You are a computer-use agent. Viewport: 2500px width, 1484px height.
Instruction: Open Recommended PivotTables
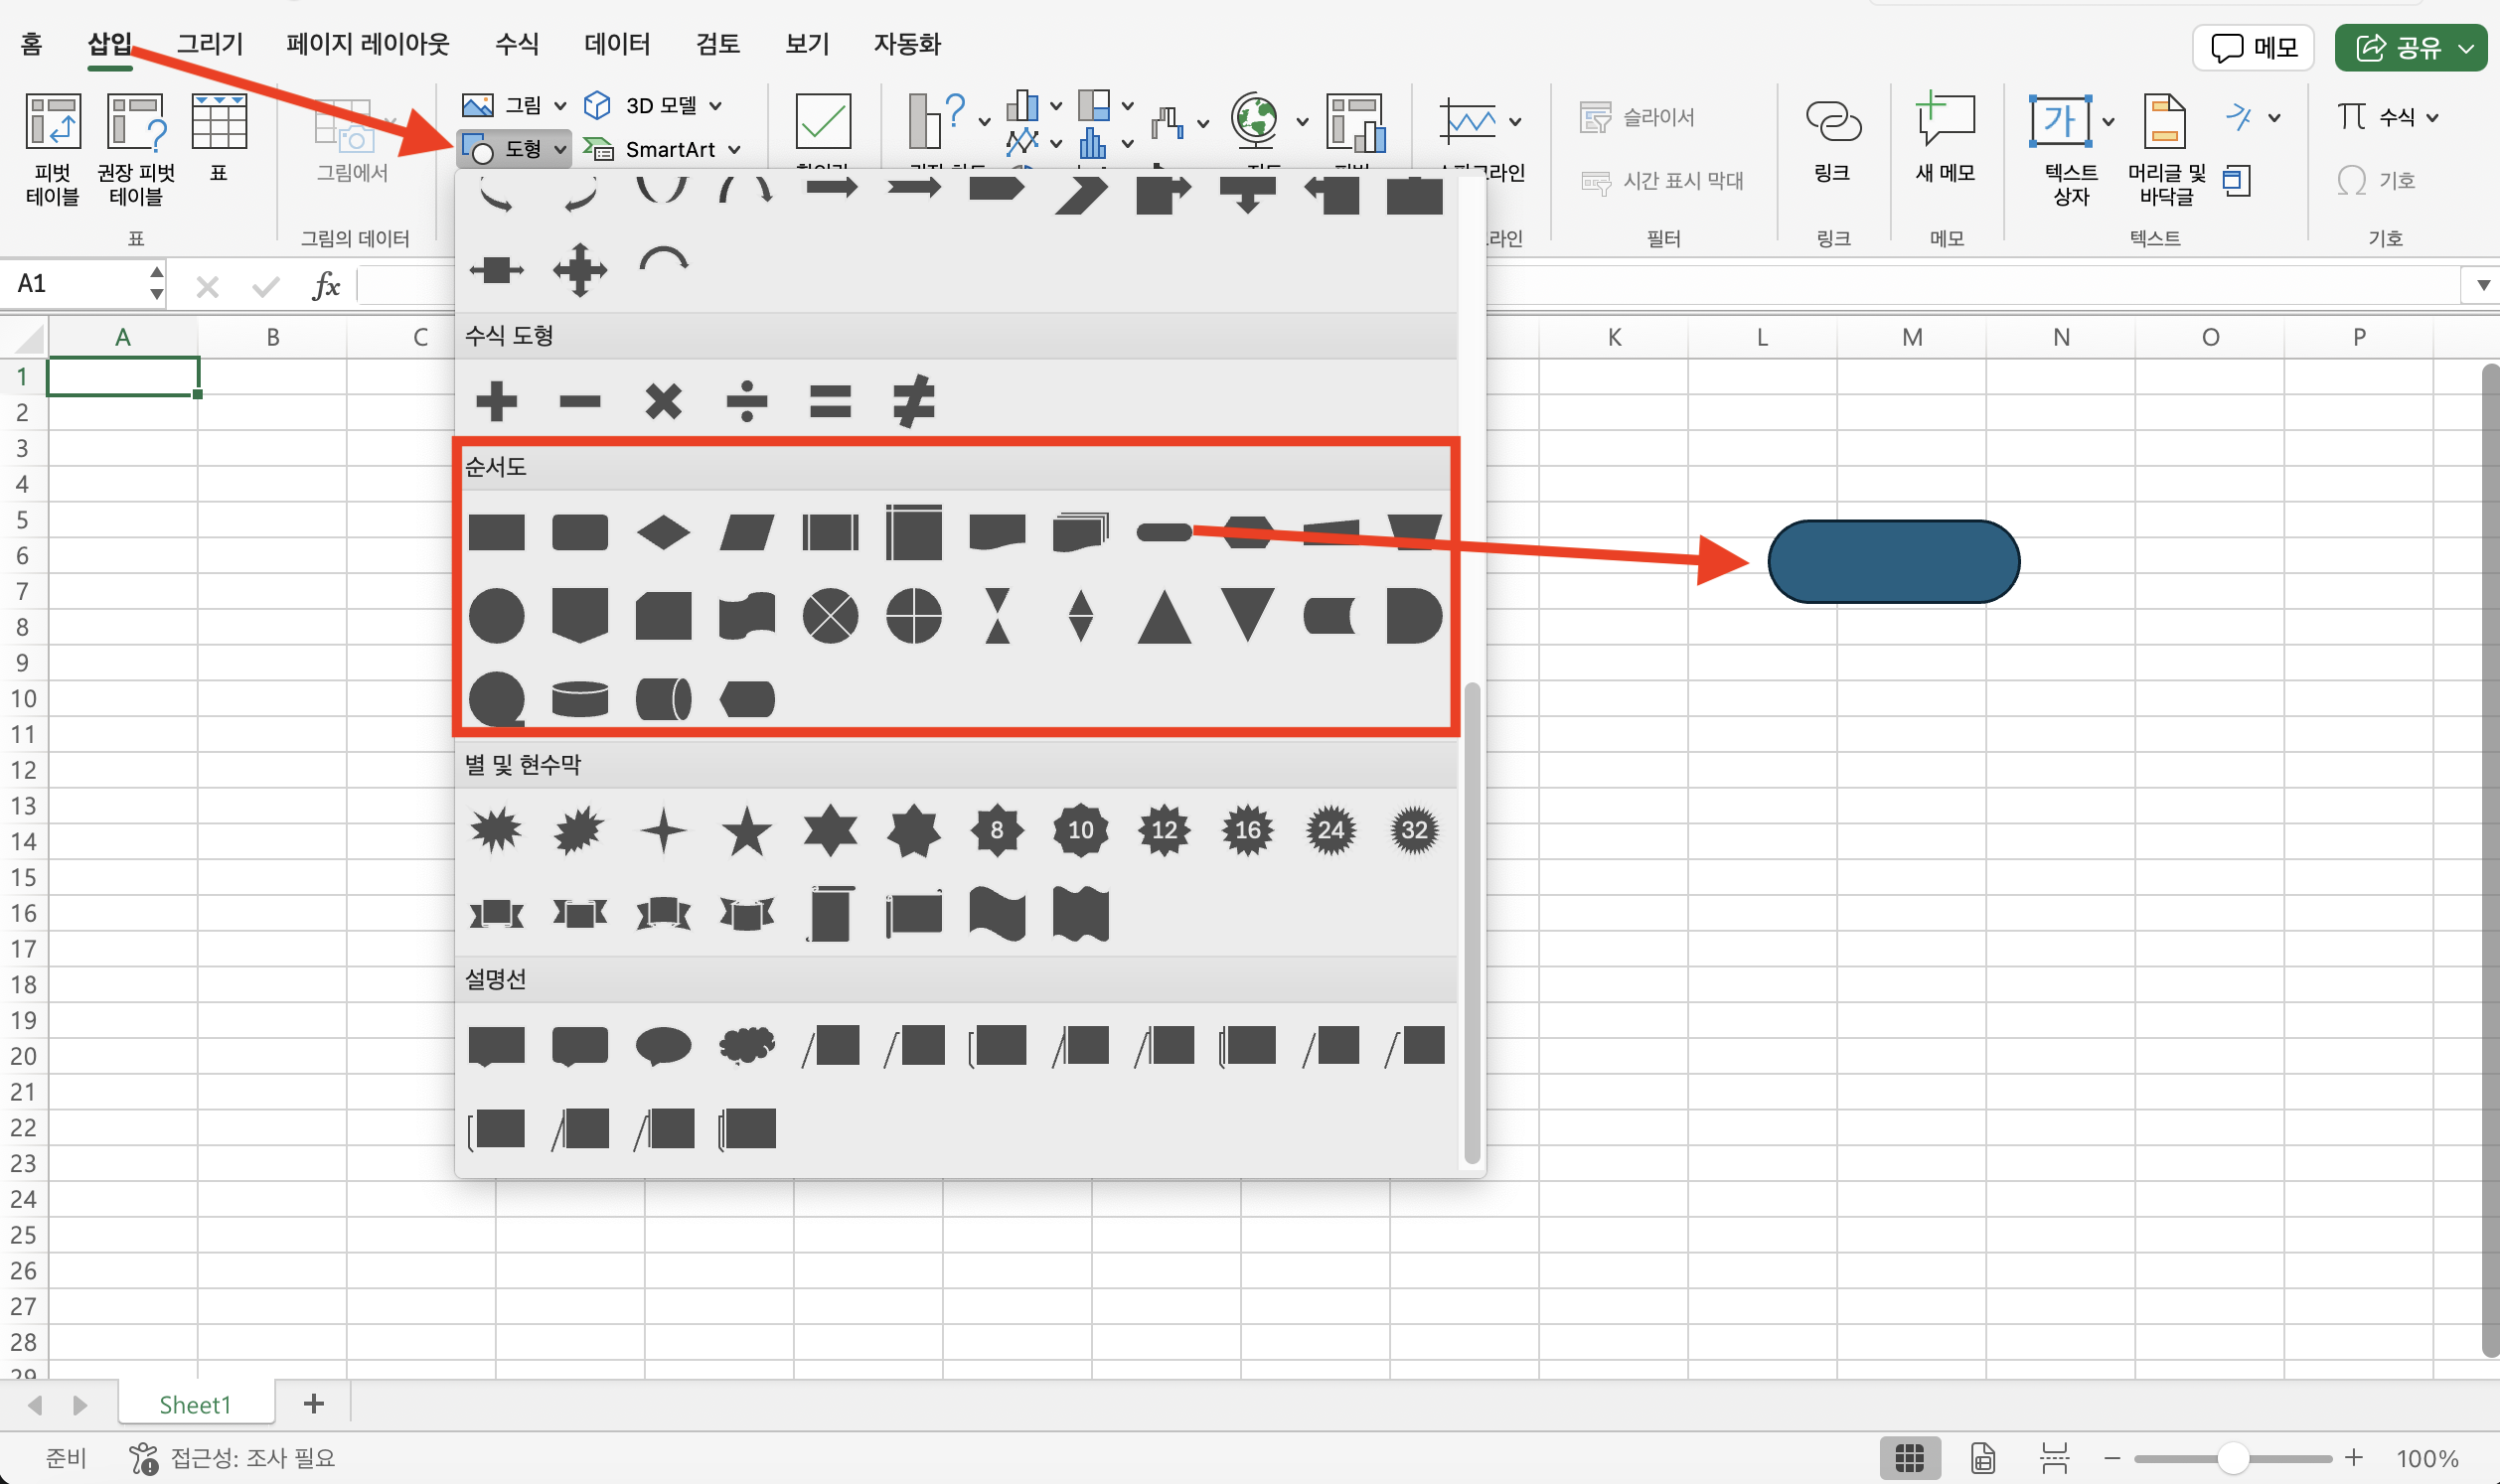(136, 150)
